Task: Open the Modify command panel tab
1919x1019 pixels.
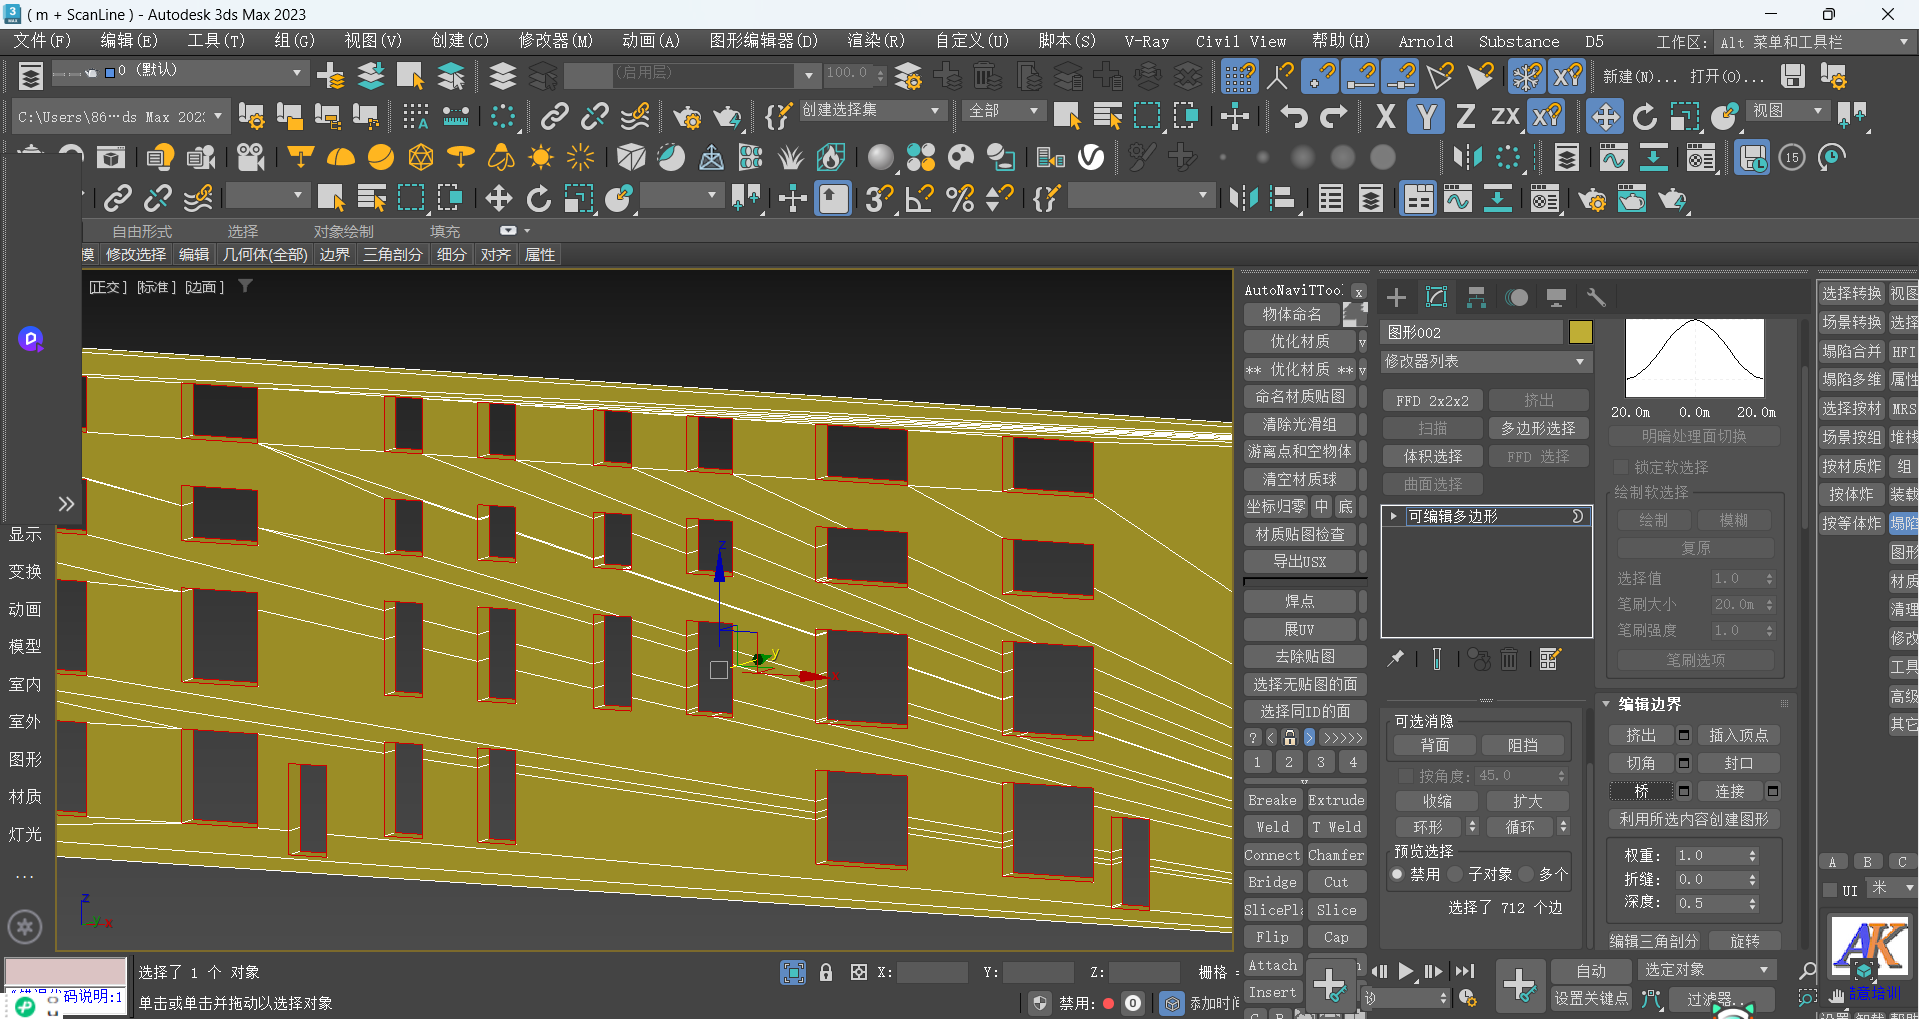Action: pos(1436,297)
